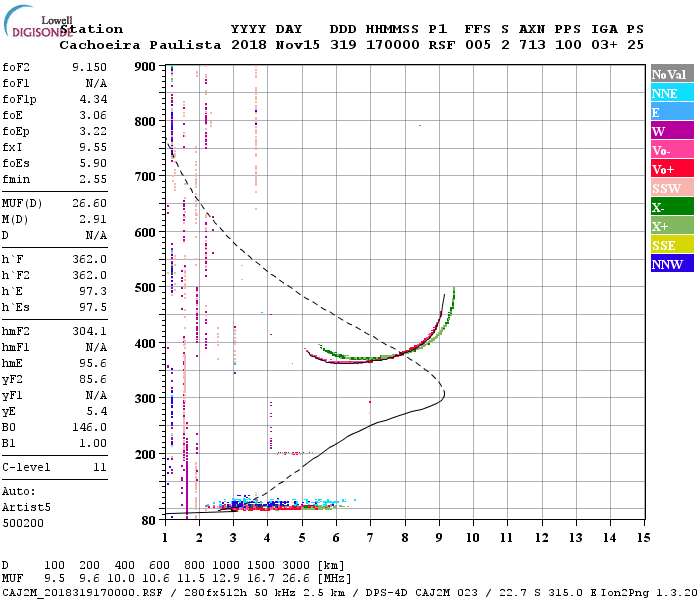Screen dimensions: 700x600
Task: Click the fmin value 2.55
Action: pos(93,179)
